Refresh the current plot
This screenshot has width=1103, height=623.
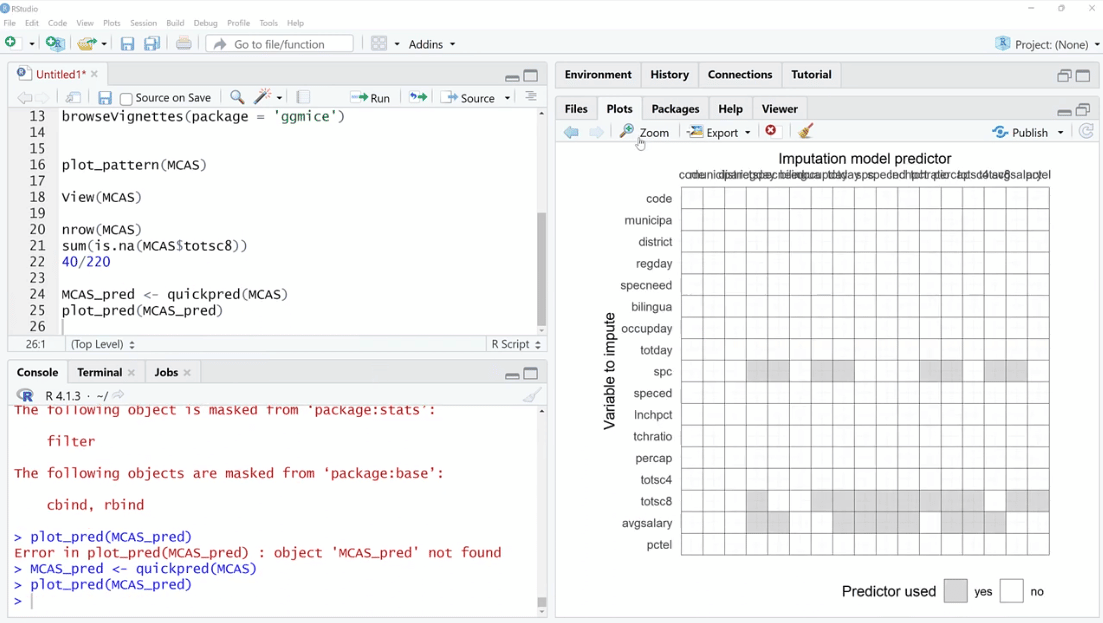1086,131
